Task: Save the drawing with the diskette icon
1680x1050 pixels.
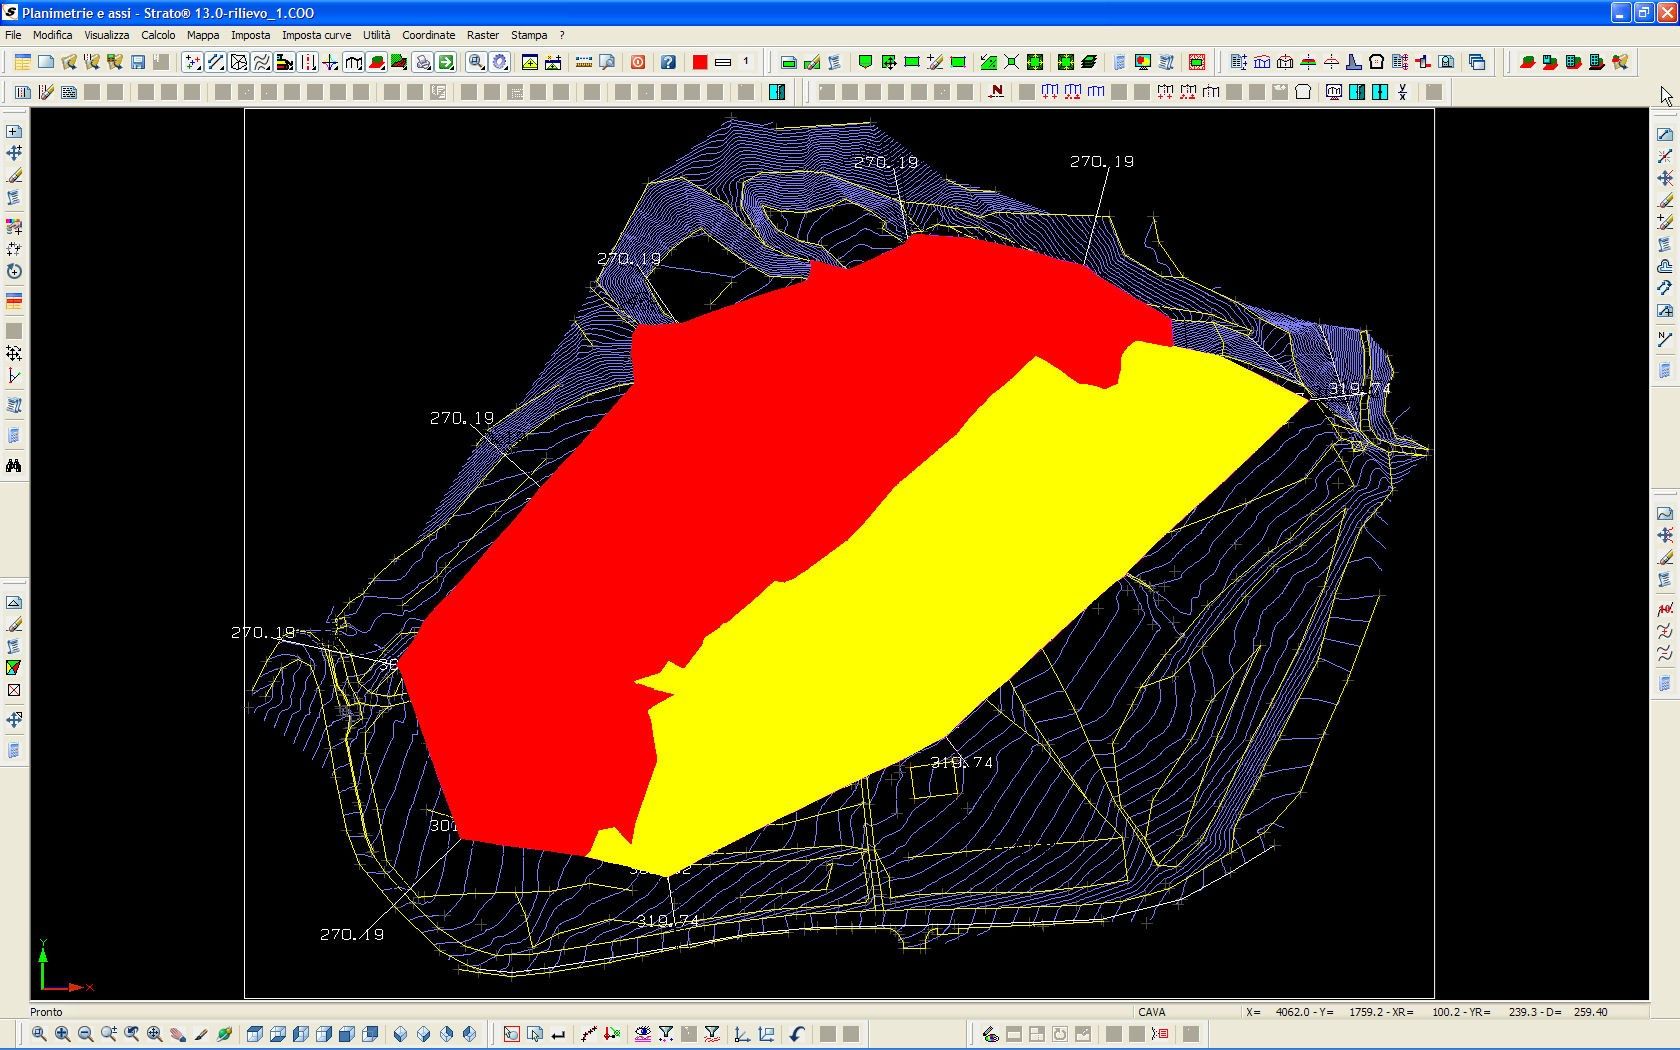Action: (x=138, y=62)
